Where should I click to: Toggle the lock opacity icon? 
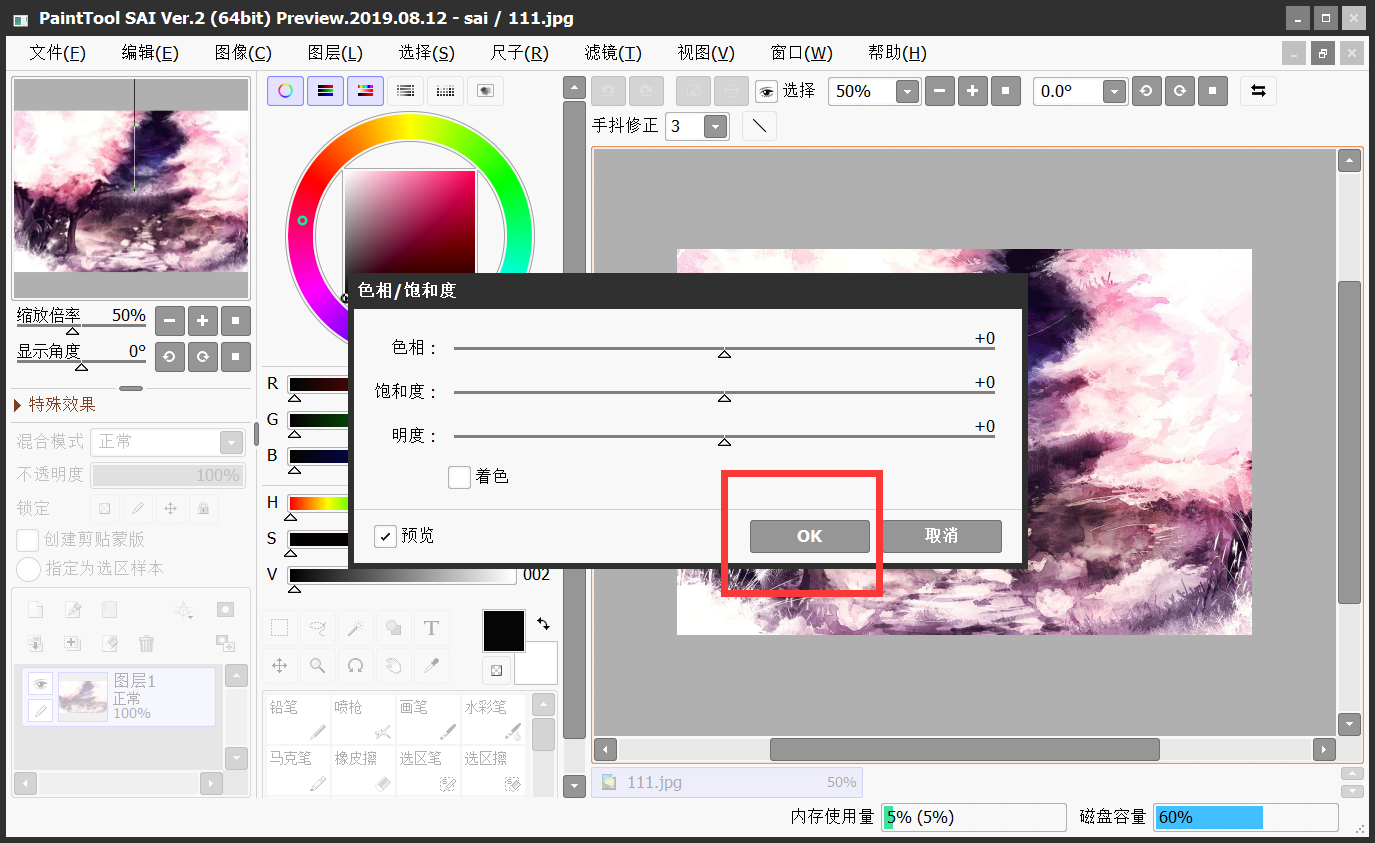click(x=104, y=508)
